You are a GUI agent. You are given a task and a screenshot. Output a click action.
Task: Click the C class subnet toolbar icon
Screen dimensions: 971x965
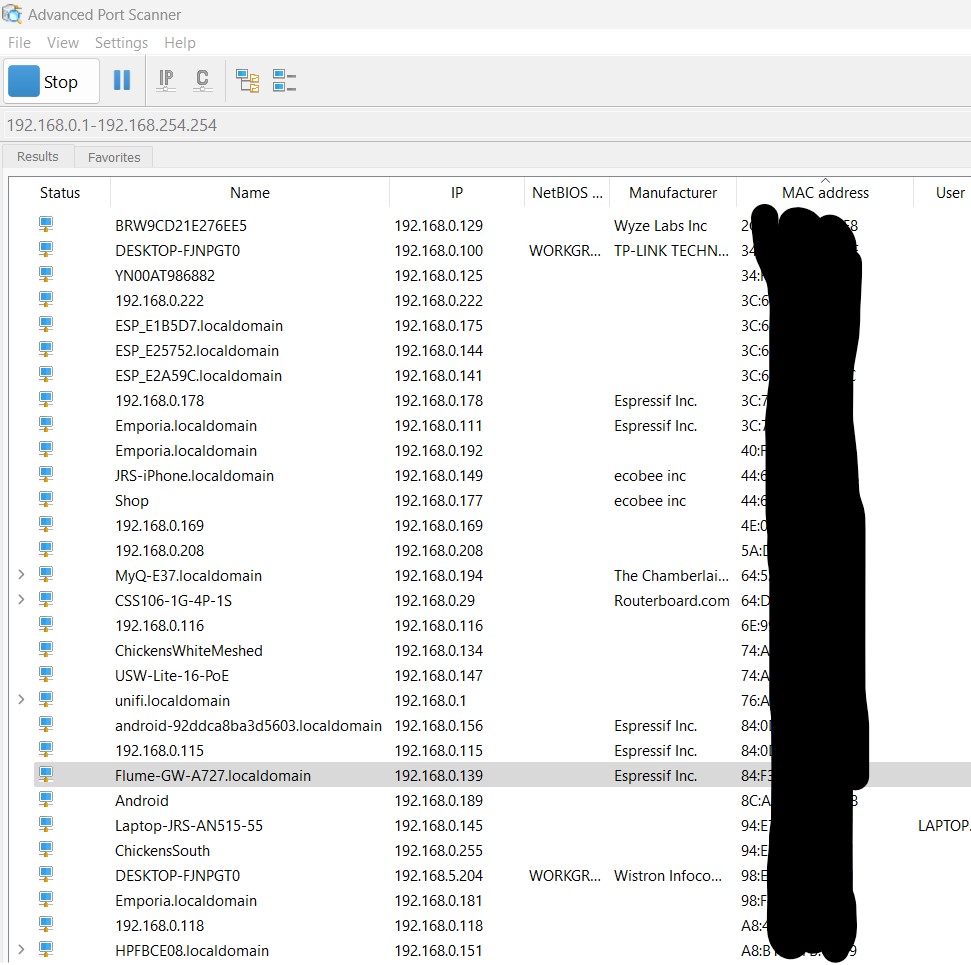(202, 81)
